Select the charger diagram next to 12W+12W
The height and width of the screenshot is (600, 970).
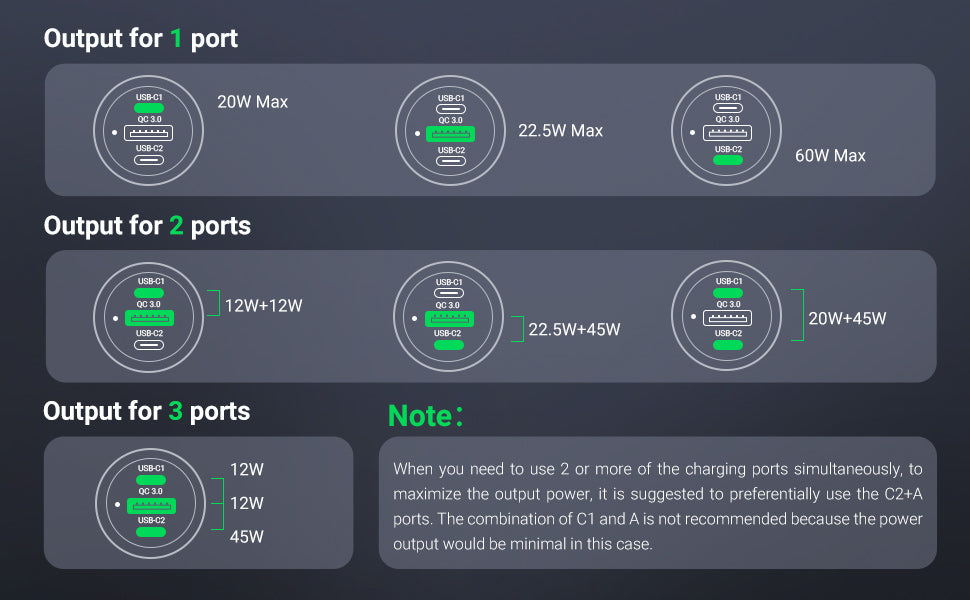pyautogui.click(x=149, y=318)
